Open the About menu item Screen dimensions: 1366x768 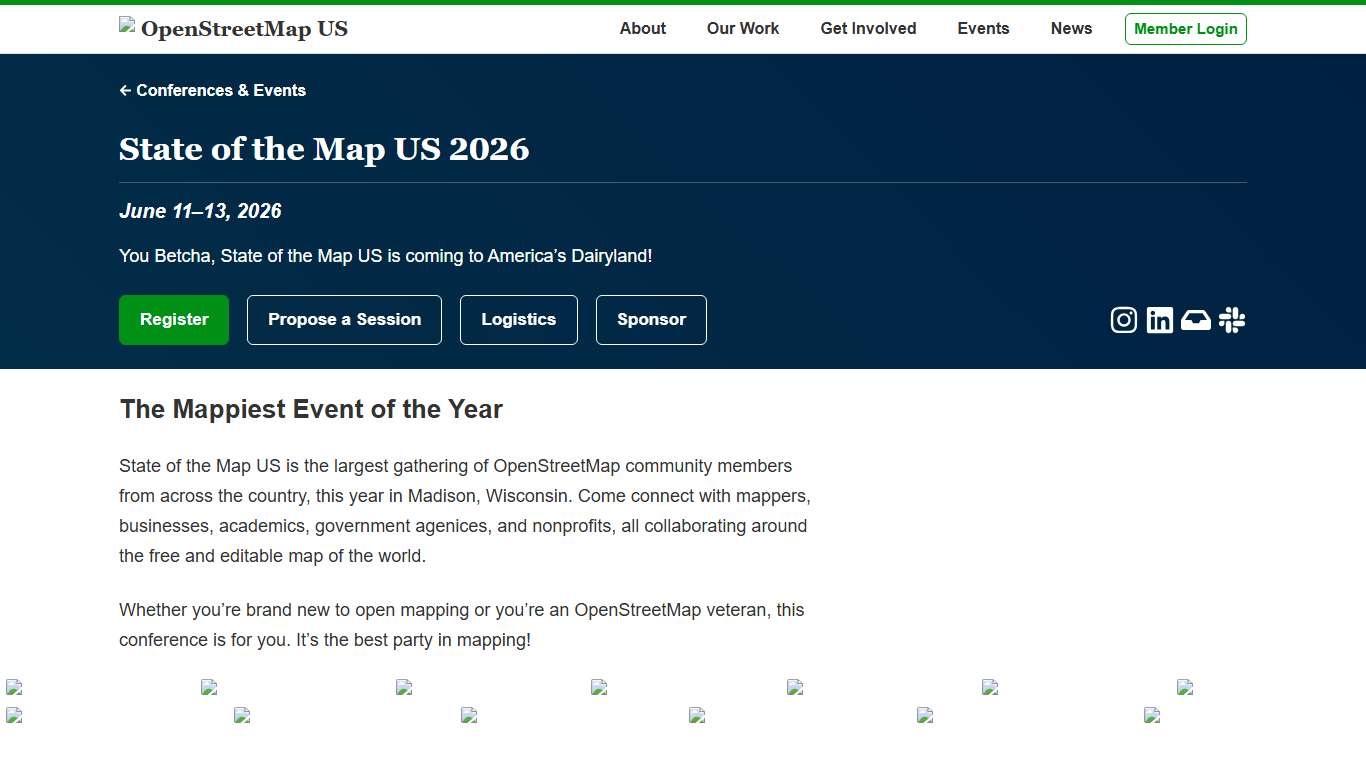(642, 28)
